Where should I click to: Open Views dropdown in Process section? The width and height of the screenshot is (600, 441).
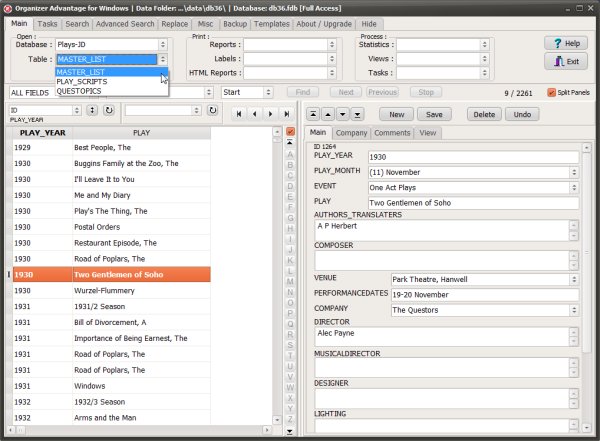point(484,59)
